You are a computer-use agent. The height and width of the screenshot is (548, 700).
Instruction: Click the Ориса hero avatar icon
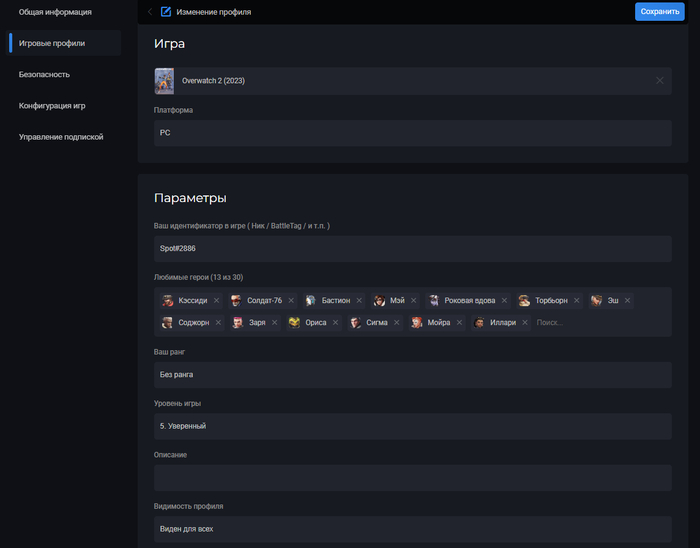tap(294, 323)
